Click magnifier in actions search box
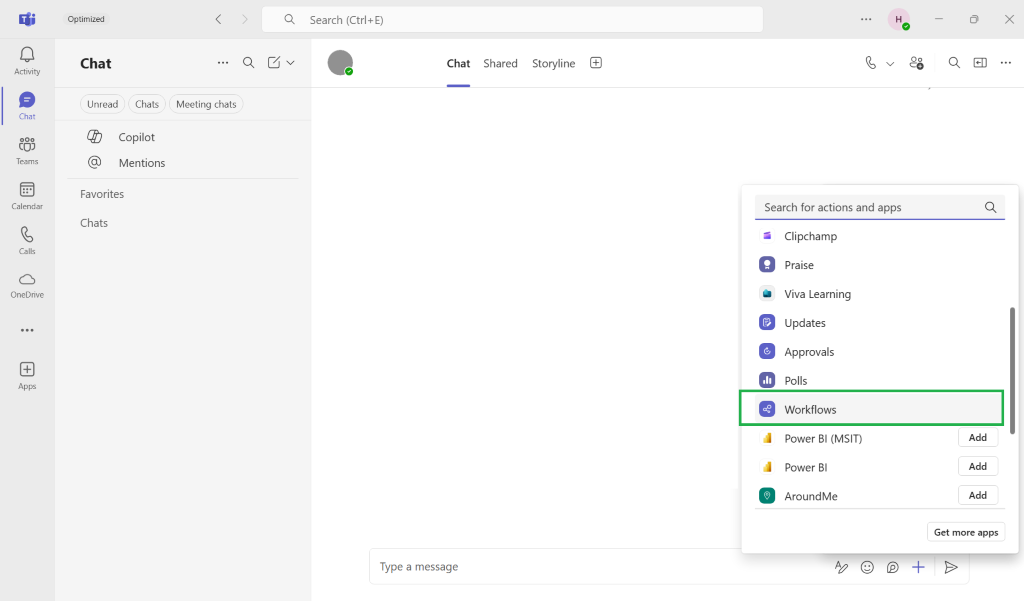Image resolution: width=1024 pixels, height=601 pixels. (990, 207)
